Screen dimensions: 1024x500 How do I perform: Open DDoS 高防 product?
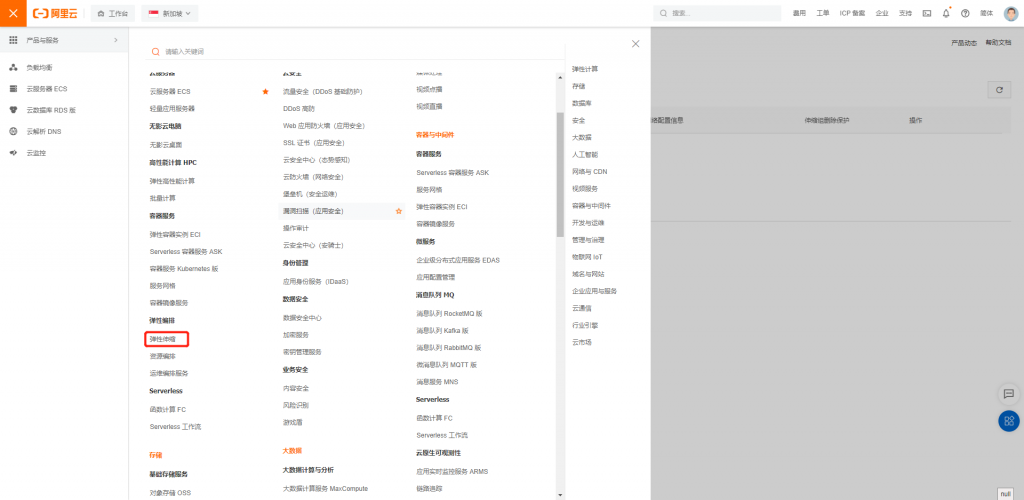click(x=298, y=108)
